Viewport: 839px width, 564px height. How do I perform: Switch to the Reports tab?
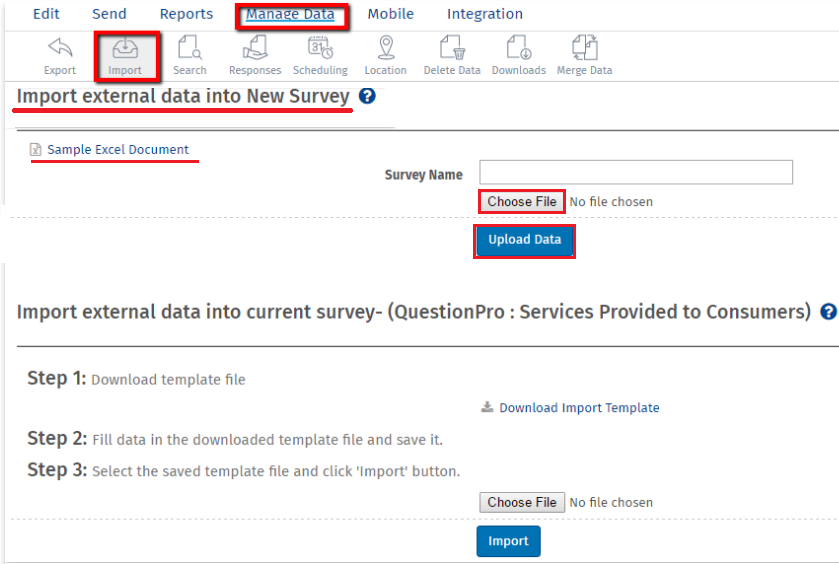tap(186, 14)
